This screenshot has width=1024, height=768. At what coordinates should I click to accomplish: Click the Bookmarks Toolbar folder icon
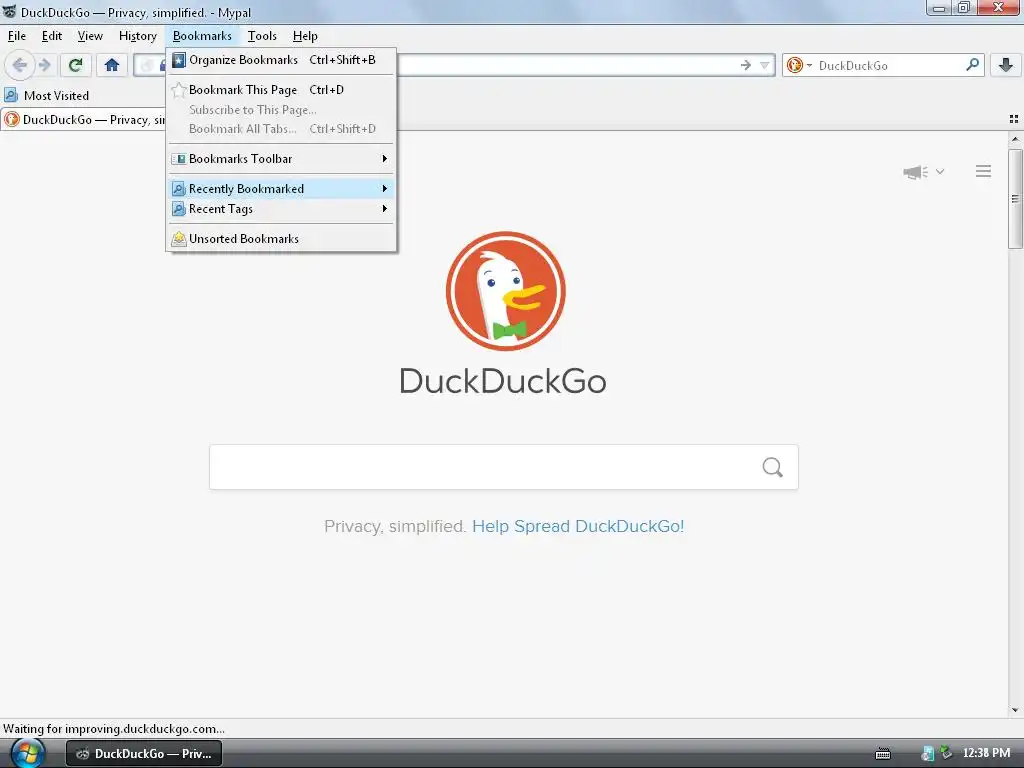[x=178, y=159]
